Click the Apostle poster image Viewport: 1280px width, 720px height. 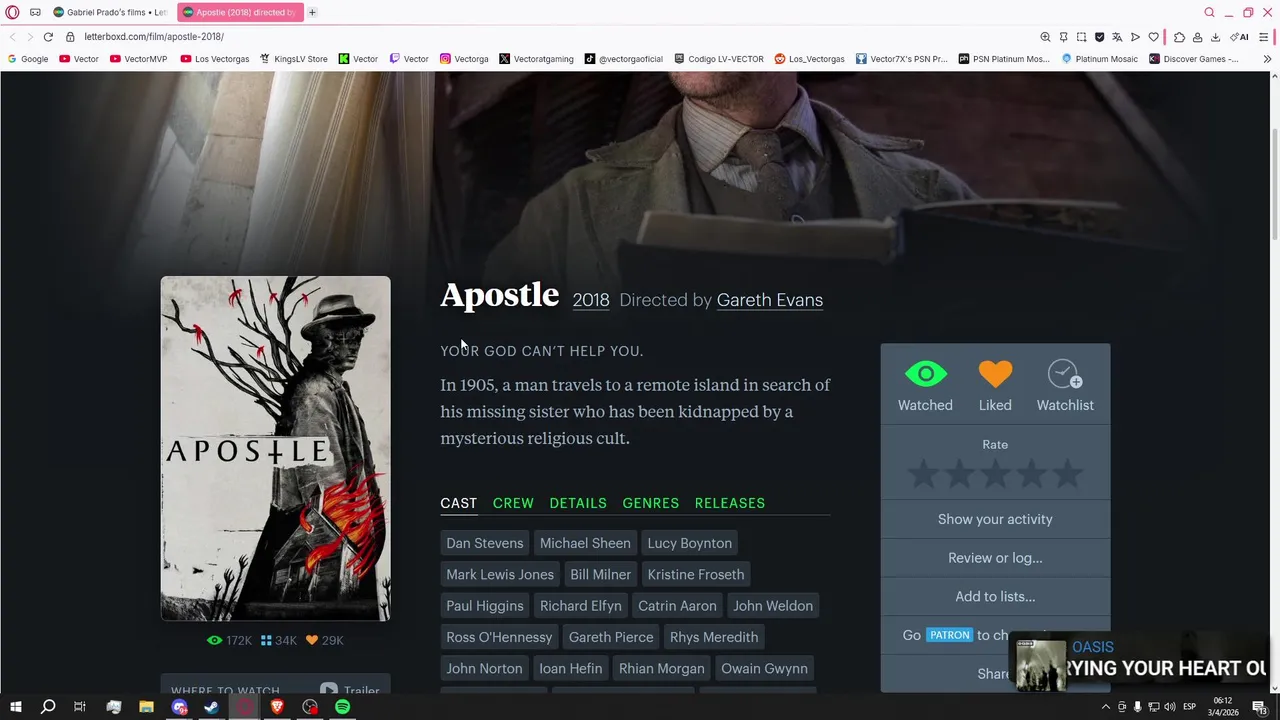[x=276, y=448]
